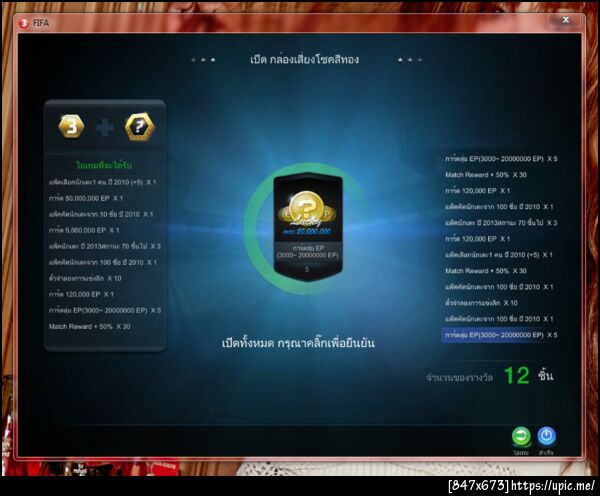The image size is (600, 496).
Task: Open the center Lucky EP reward card
Action: 308,228
